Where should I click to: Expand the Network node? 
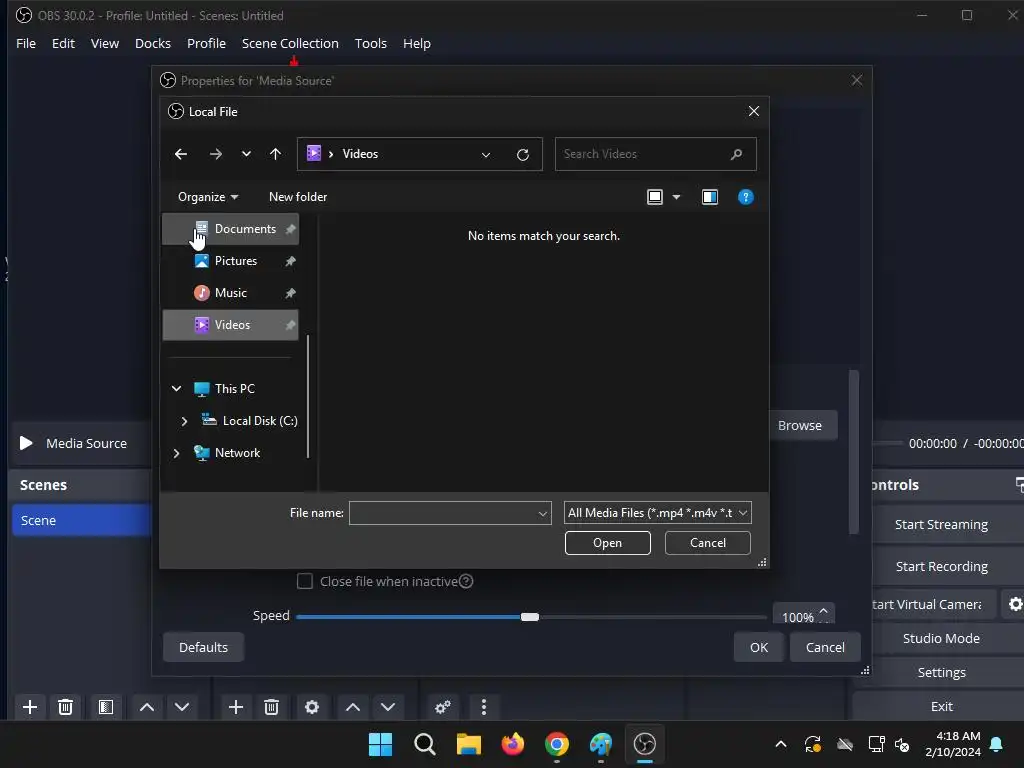tap(176, 453)
